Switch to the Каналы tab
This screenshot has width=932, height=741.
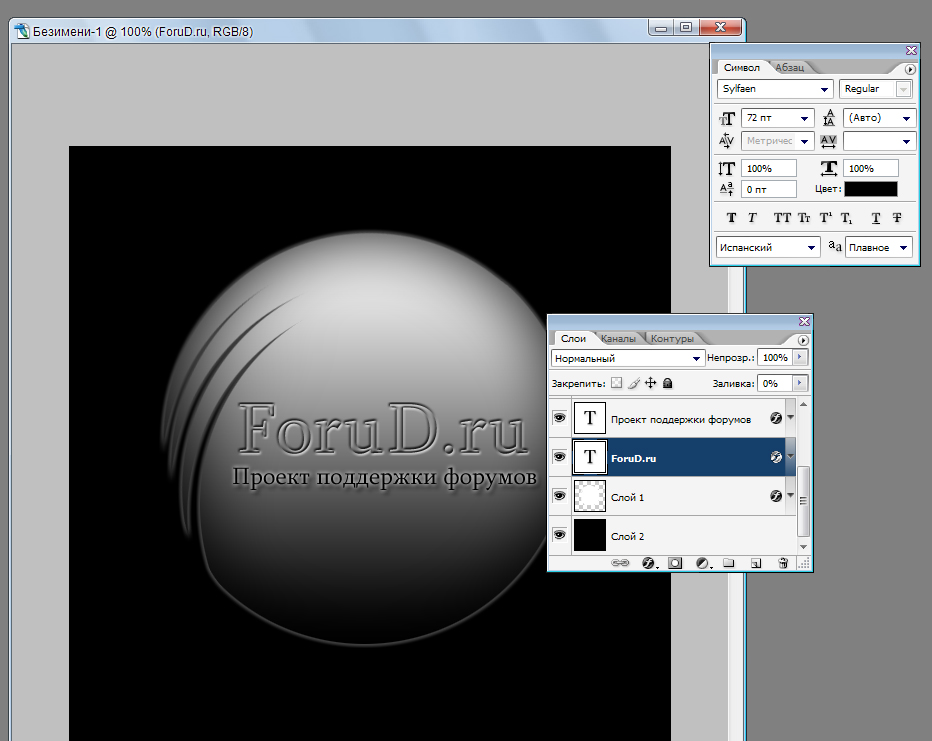pos(618,339)
